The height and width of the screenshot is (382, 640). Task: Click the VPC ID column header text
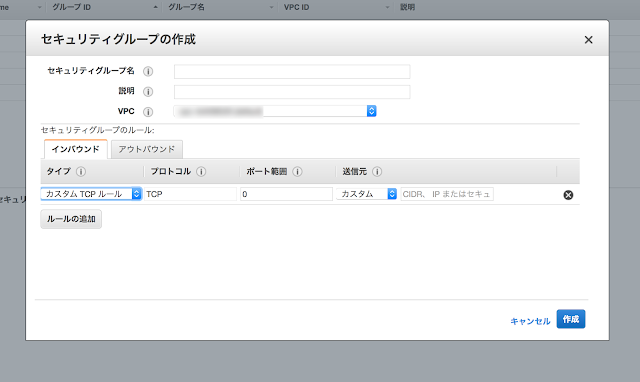point(296,7)
